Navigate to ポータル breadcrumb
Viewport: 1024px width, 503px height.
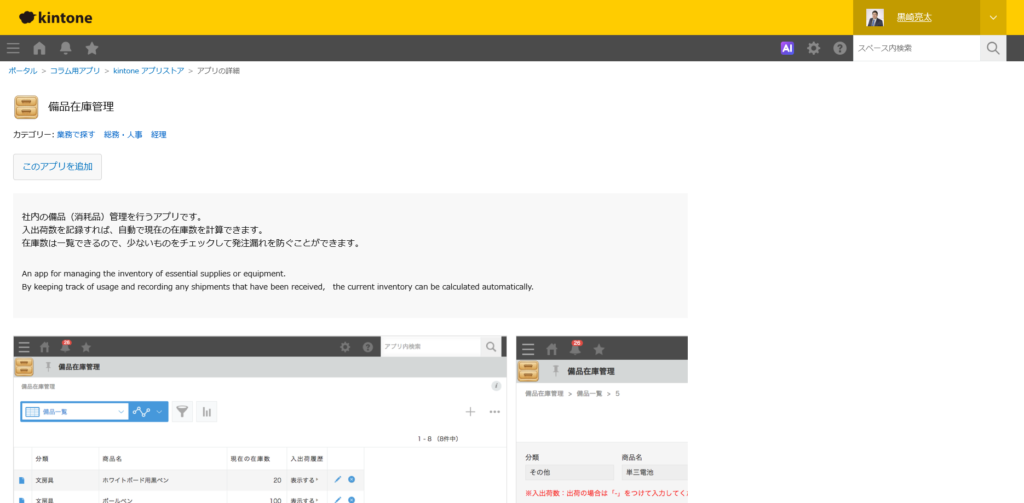coord(23,71)
